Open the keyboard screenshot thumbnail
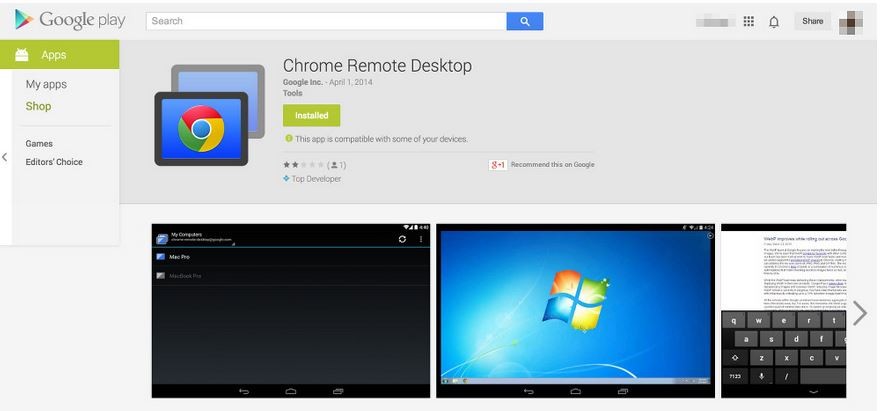880x411 pixels. tap(783, 310)
